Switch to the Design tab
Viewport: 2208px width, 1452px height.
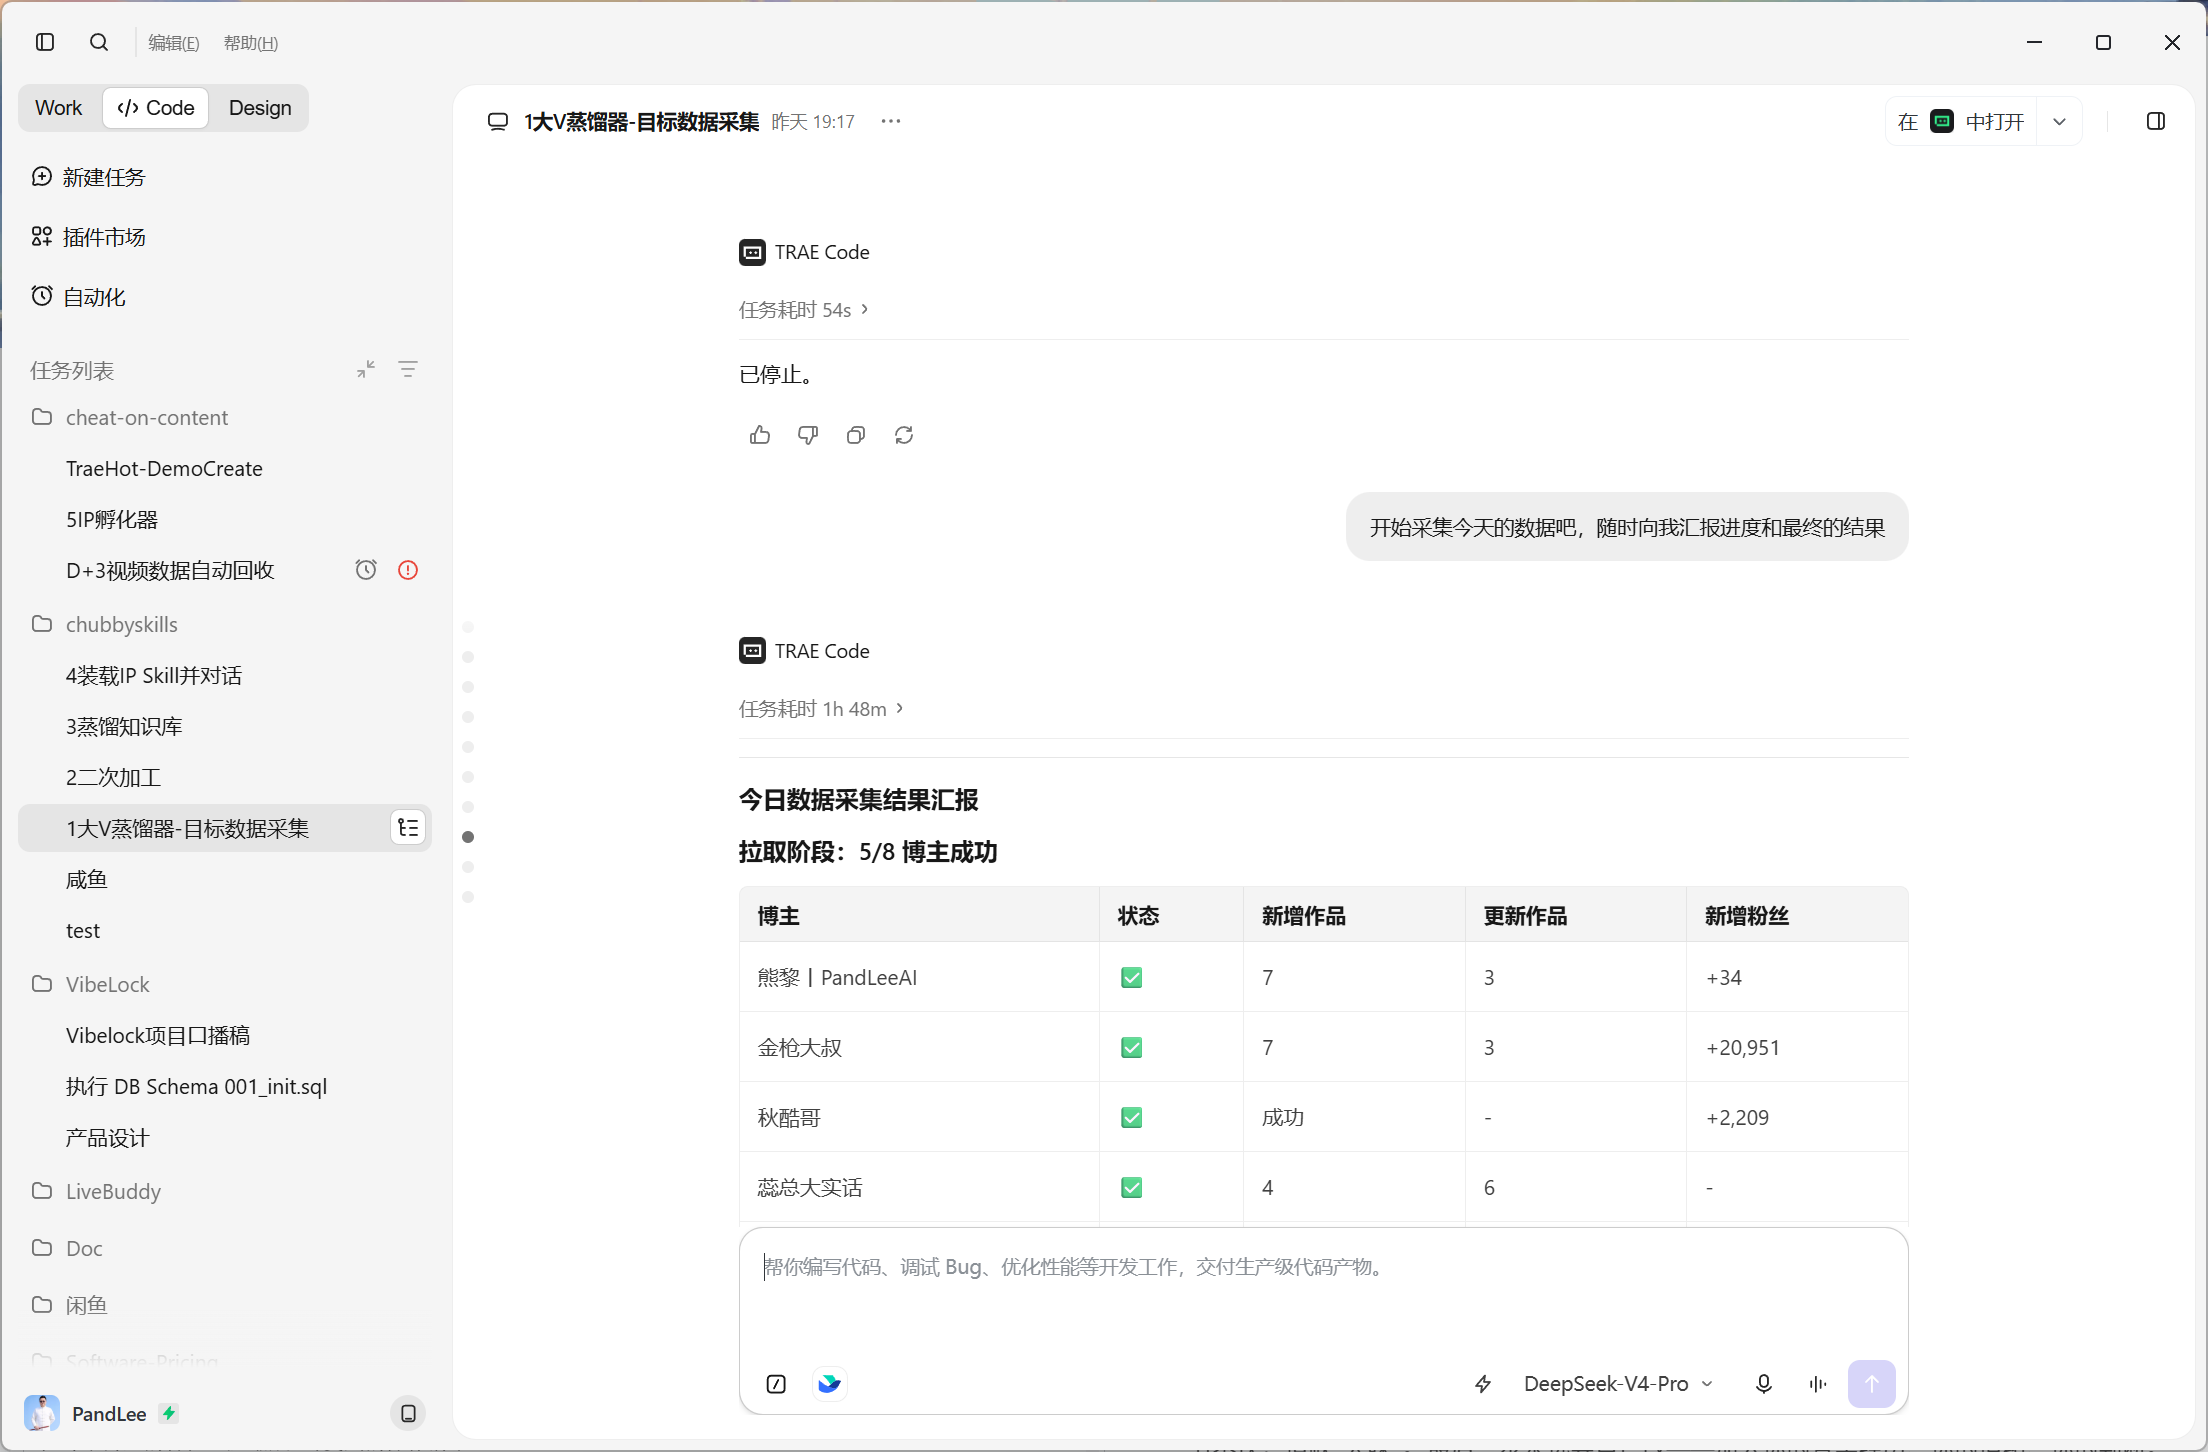coord(260,108)
